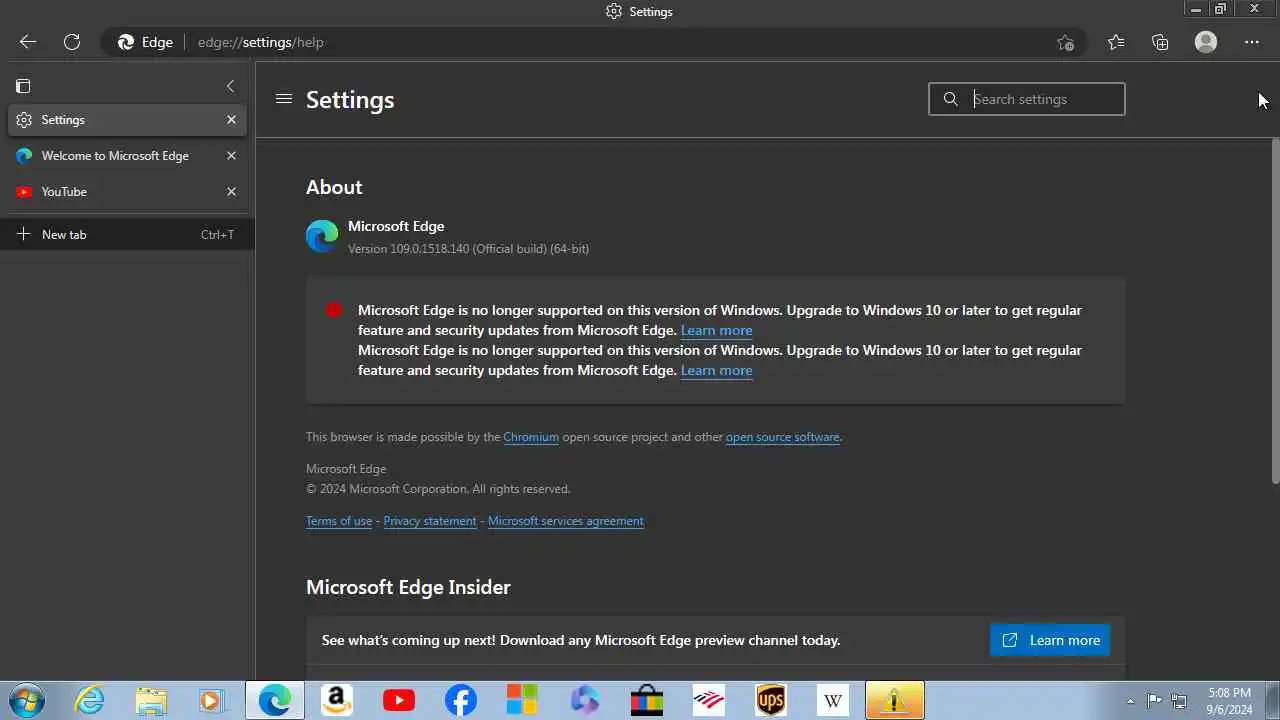
Task: Open Windows Media Player from taskbar
Action: pyautogui.click(x=211, y=700)
